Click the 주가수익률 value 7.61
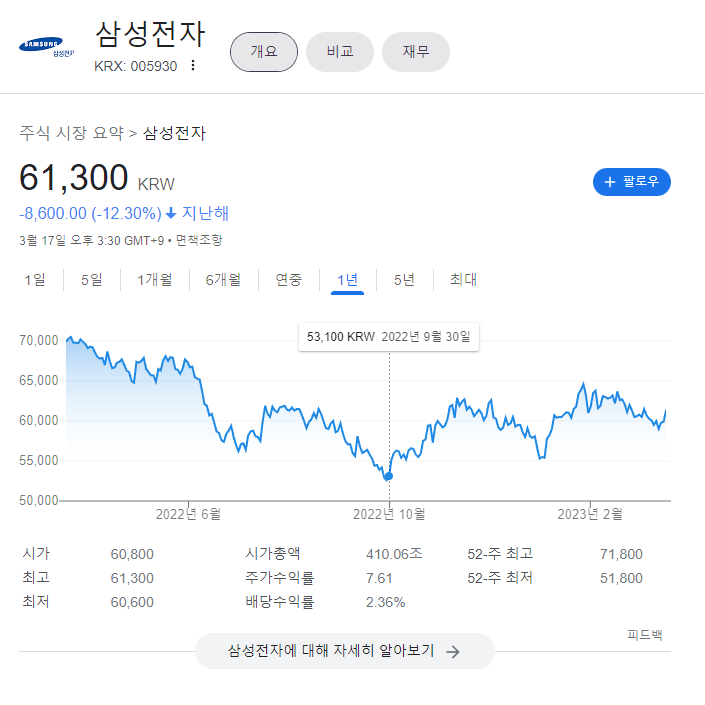Viewport: 705px width, 705px height. coord(379,578)
